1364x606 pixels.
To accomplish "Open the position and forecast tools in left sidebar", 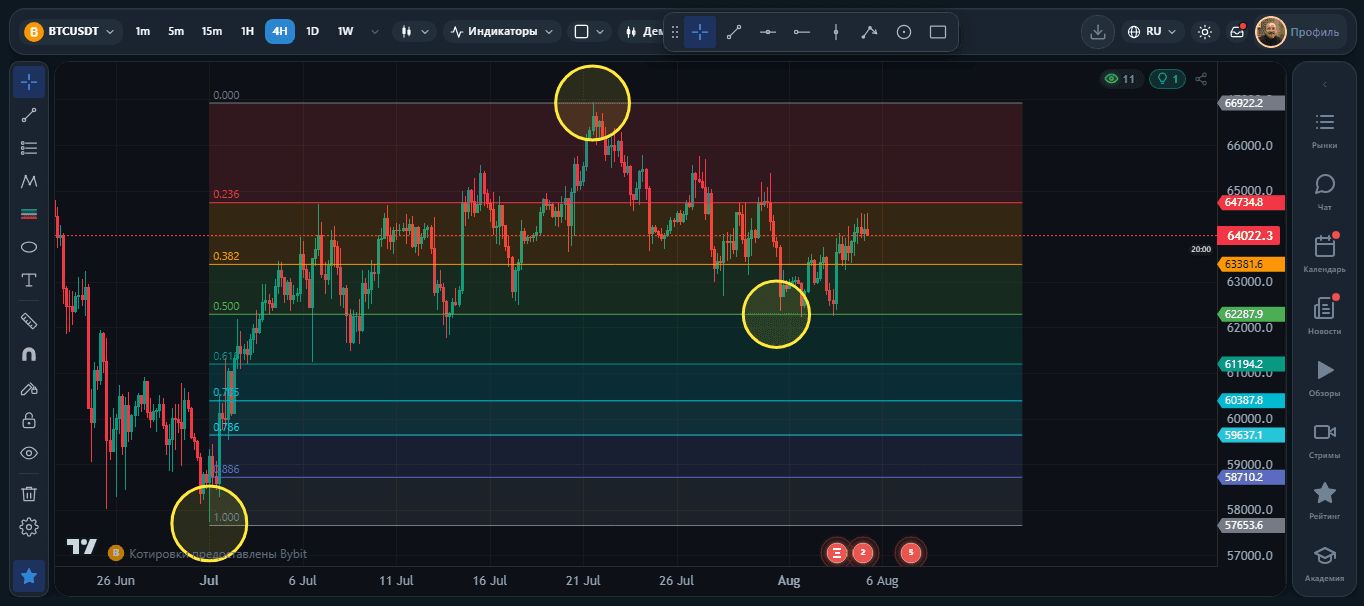I will [29, 214].
